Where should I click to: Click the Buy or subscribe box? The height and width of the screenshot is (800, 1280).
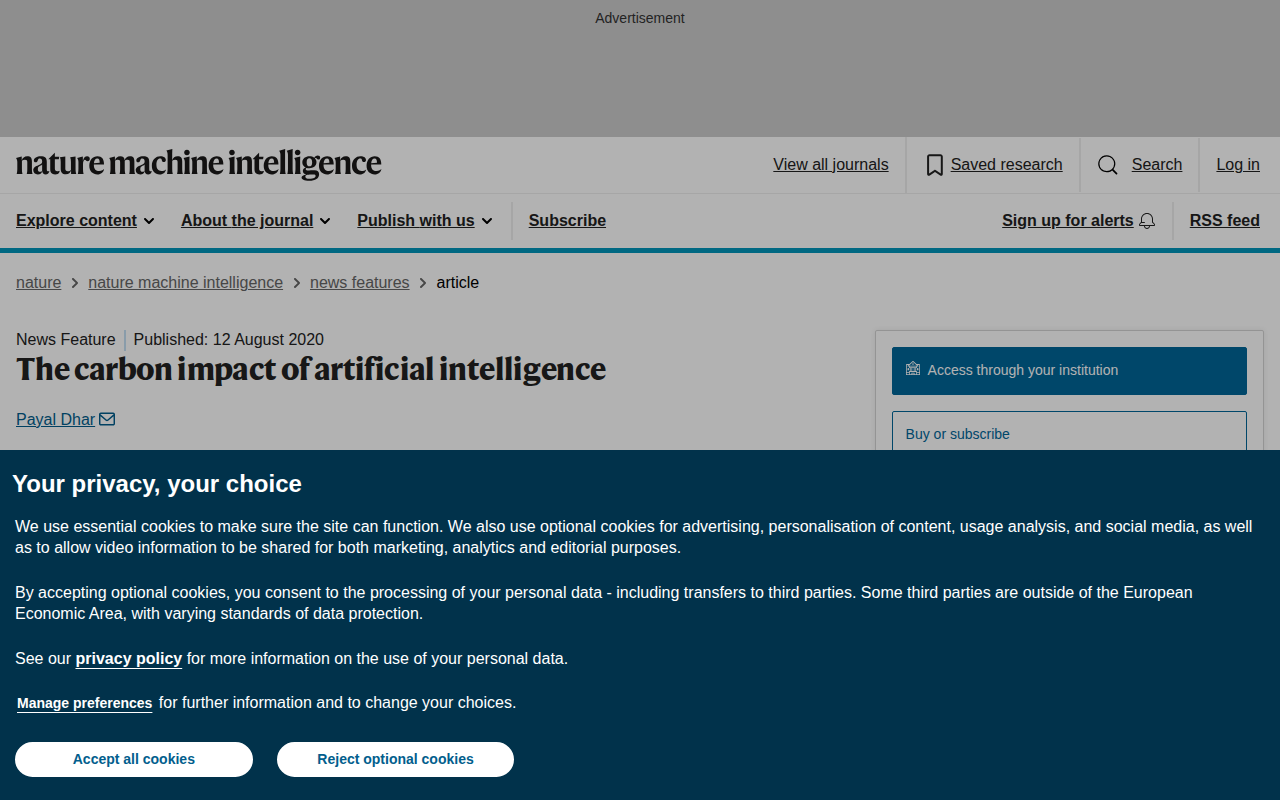click(x=1069, y=432)
